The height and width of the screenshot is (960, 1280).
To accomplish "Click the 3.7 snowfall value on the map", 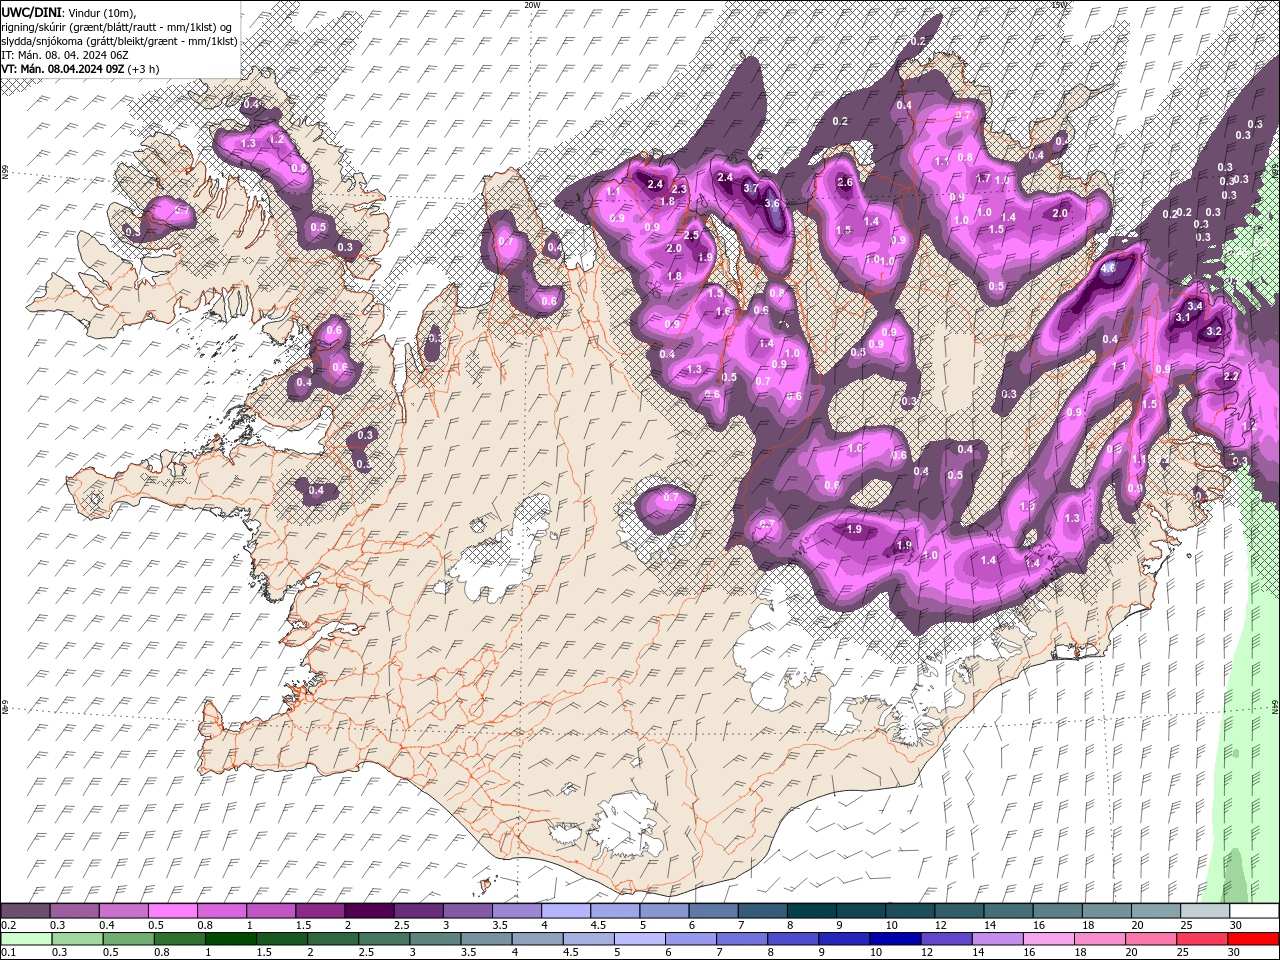I will point(752,188).
